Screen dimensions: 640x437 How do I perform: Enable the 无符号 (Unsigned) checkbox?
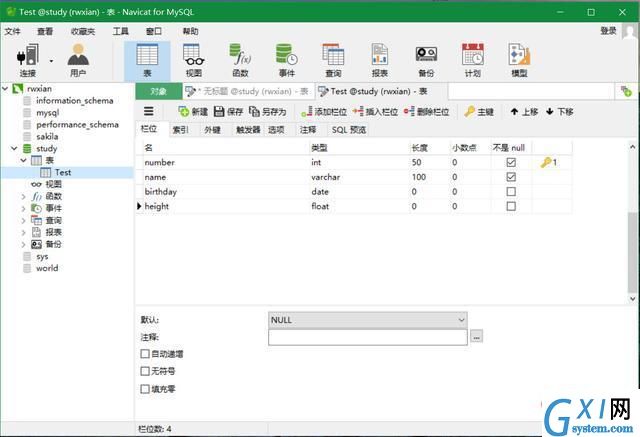pos(145,371)
